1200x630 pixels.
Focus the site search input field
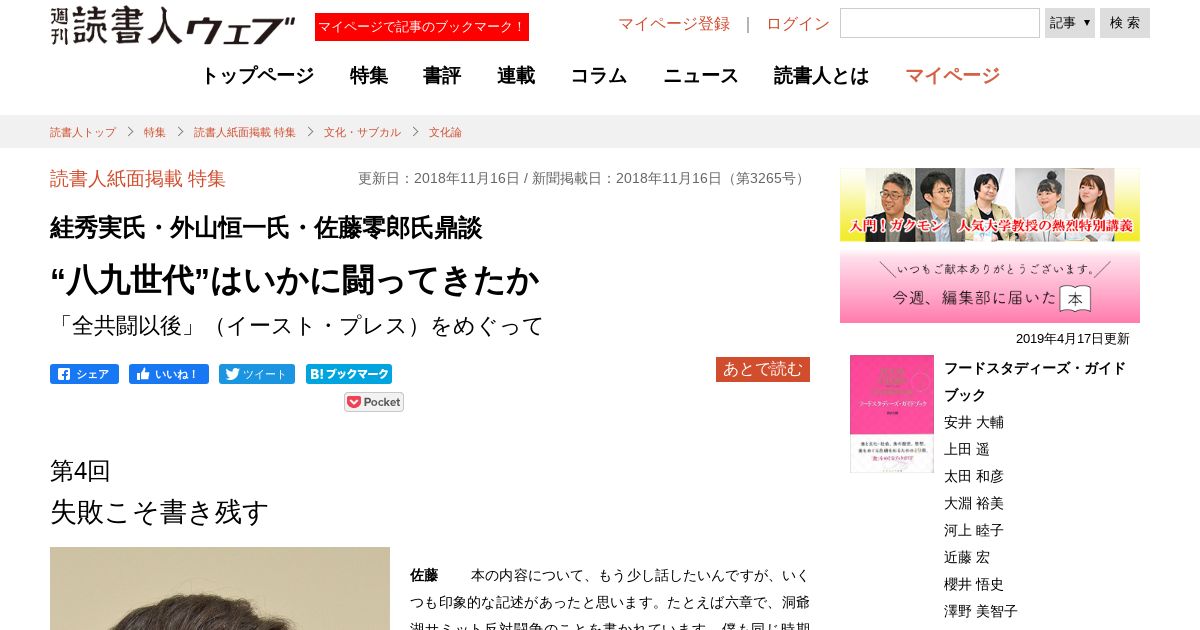[940, 23]
